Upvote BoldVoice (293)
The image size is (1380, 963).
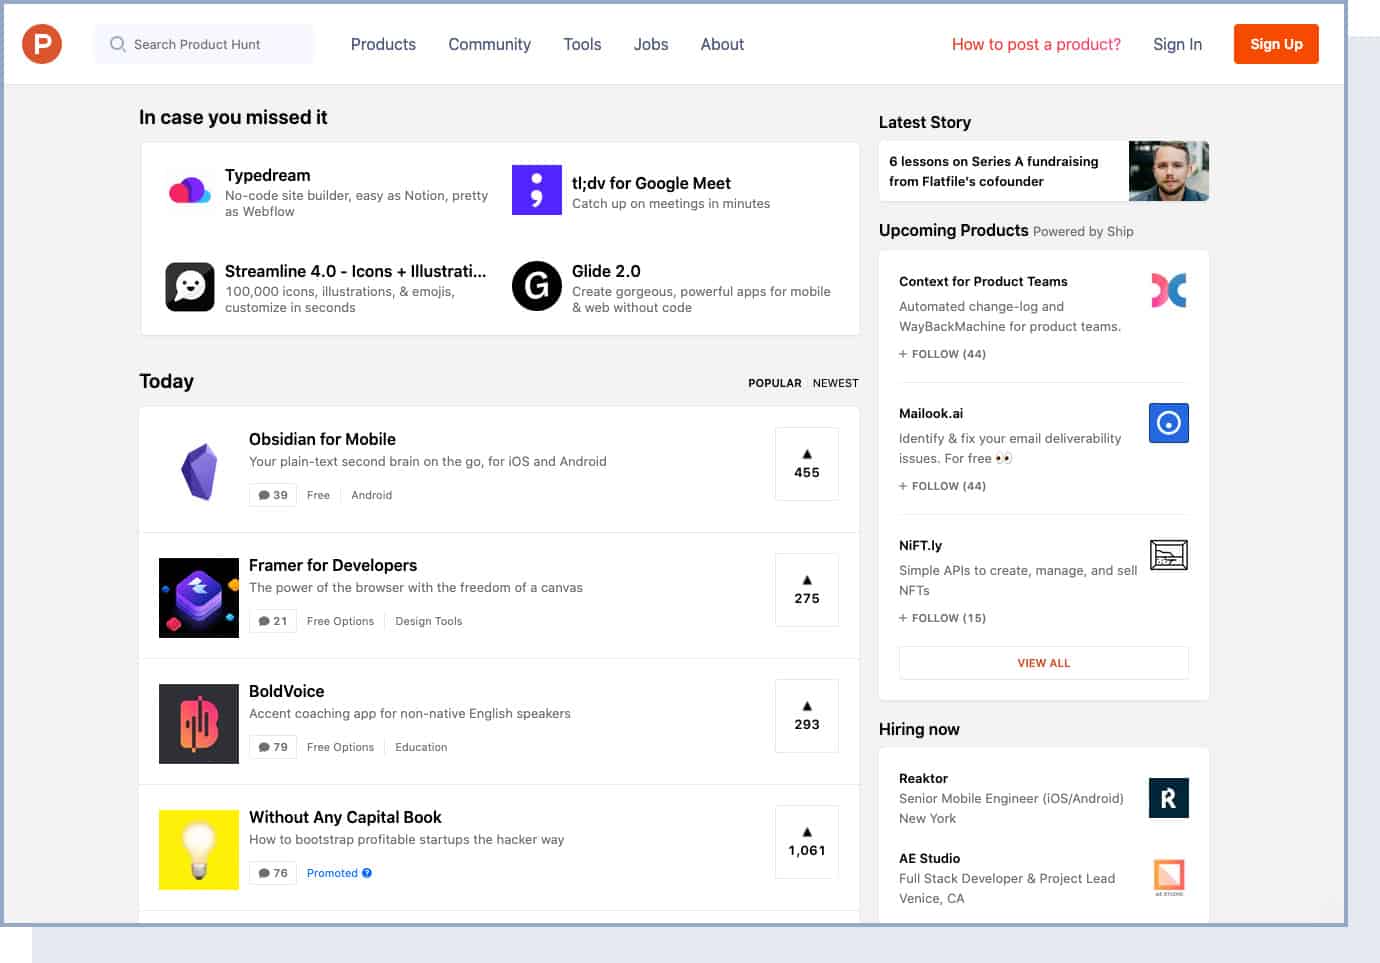click(807, 716)
